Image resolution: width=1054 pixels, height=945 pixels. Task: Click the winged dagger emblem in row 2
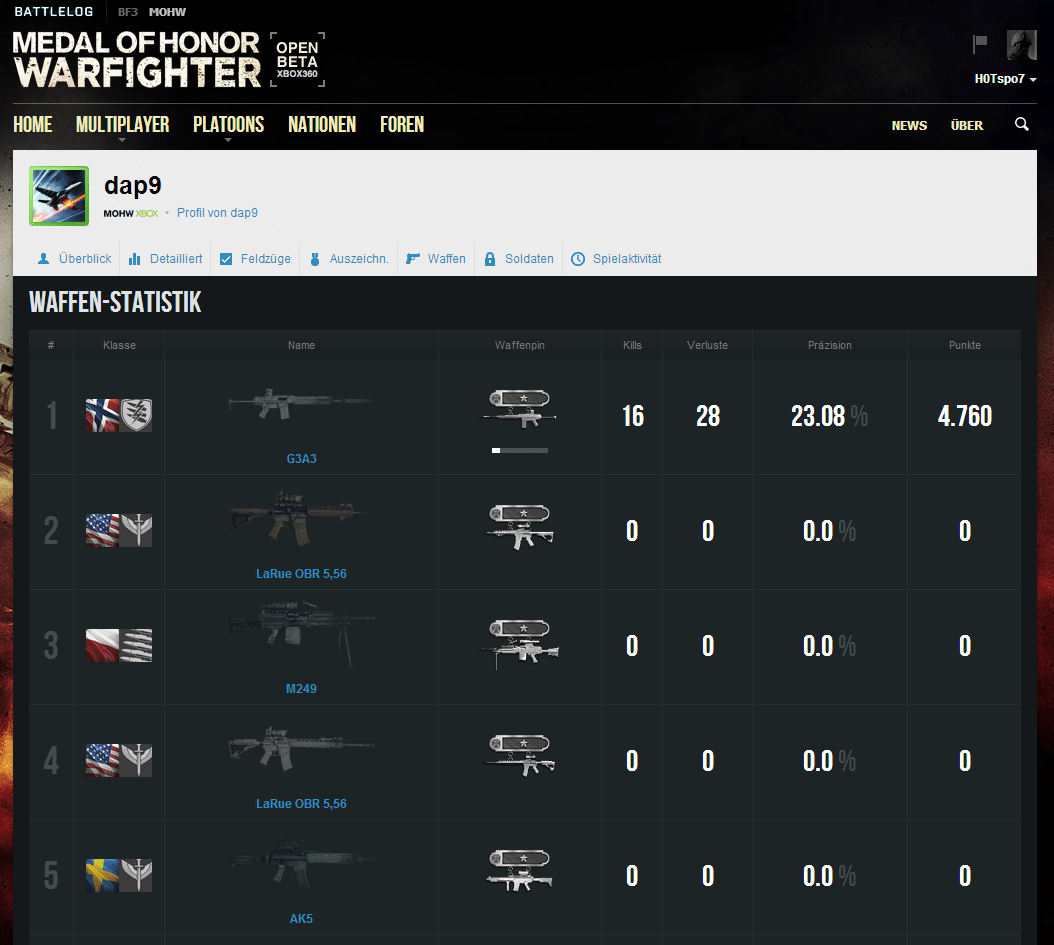tap(136, 530)
